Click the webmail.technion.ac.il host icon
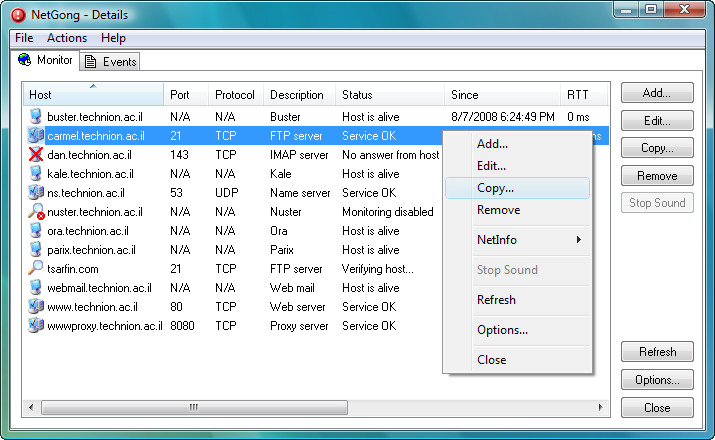The image size is (715, 440). (x=36, y=288)
